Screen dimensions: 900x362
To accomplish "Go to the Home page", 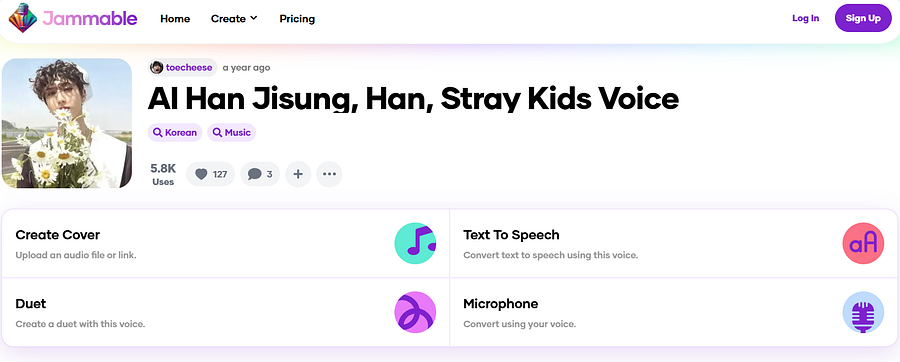I will tap(175, 19).
